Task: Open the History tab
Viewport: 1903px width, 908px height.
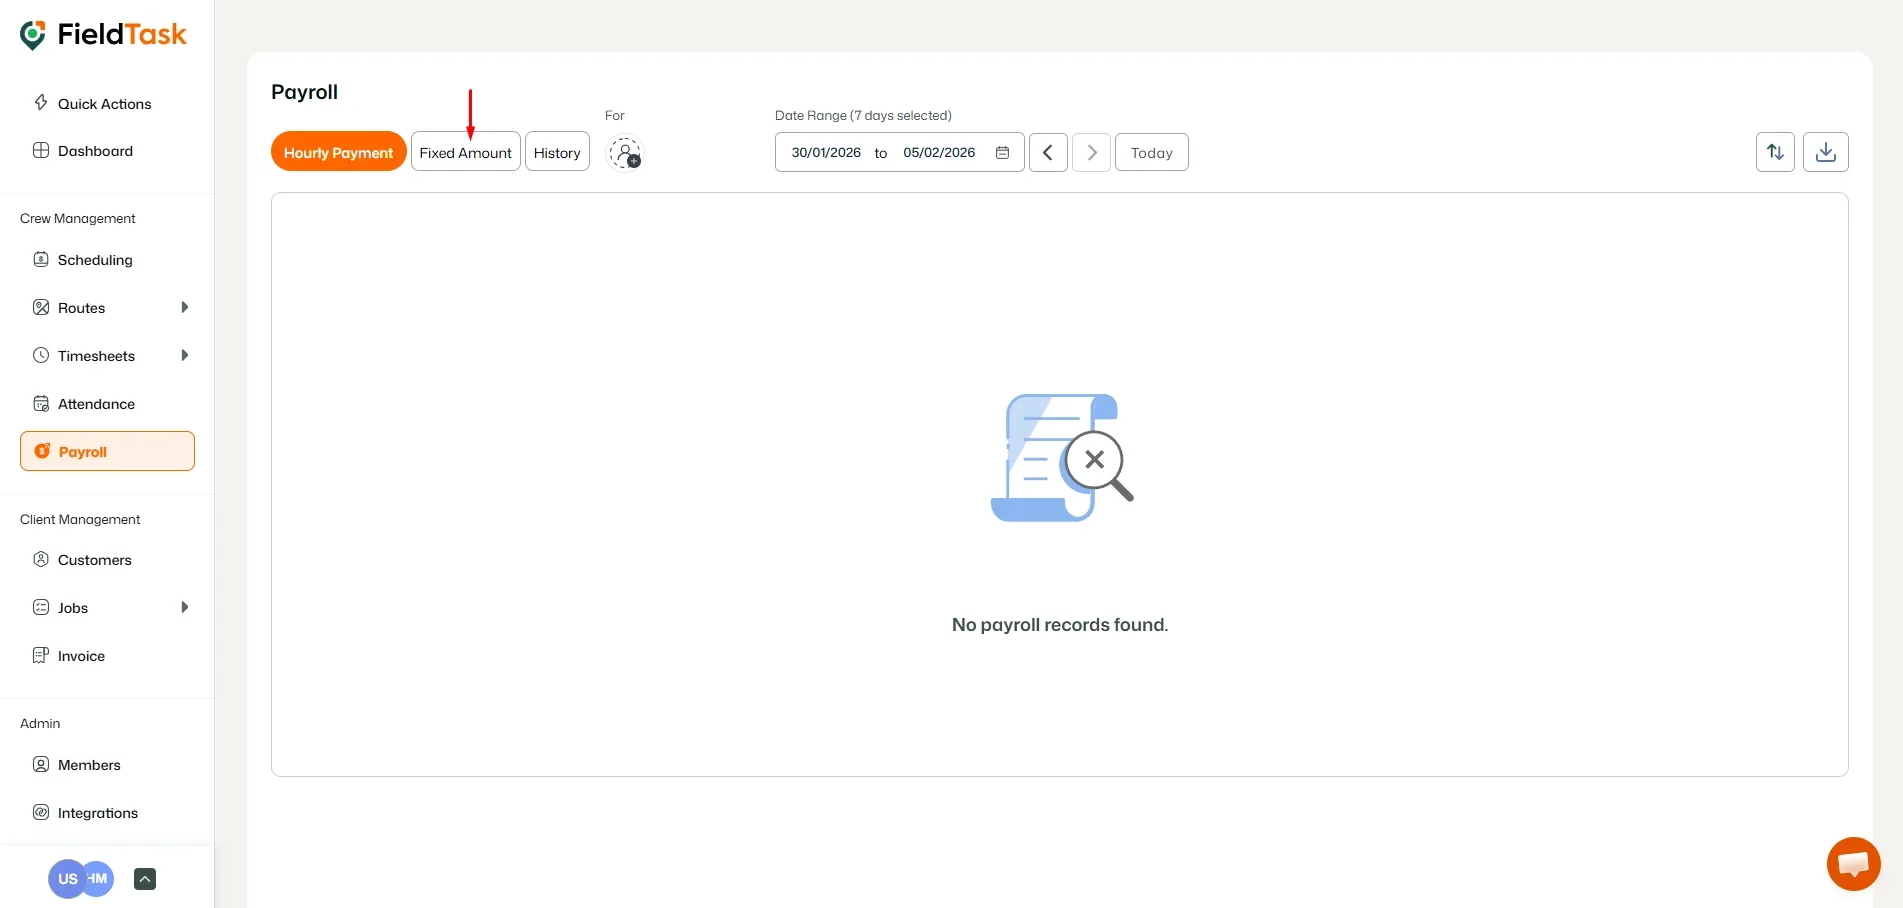Action: tap(557, 152)
